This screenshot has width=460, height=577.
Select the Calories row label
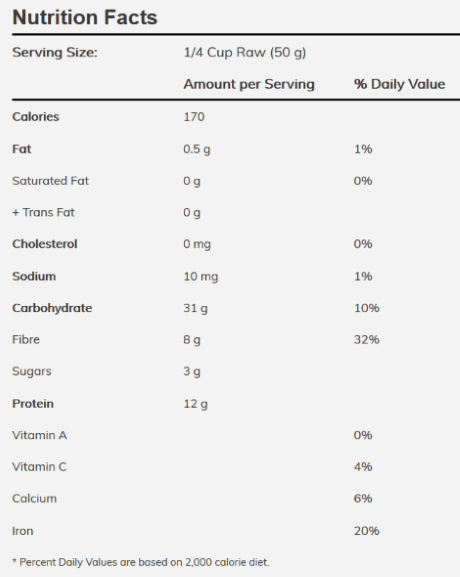(36, 117)
